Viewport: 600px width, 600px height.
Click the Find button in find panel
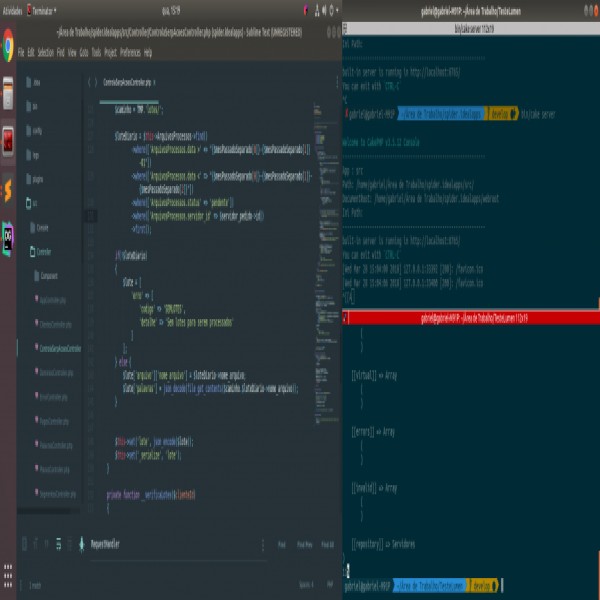coord(282,545)
